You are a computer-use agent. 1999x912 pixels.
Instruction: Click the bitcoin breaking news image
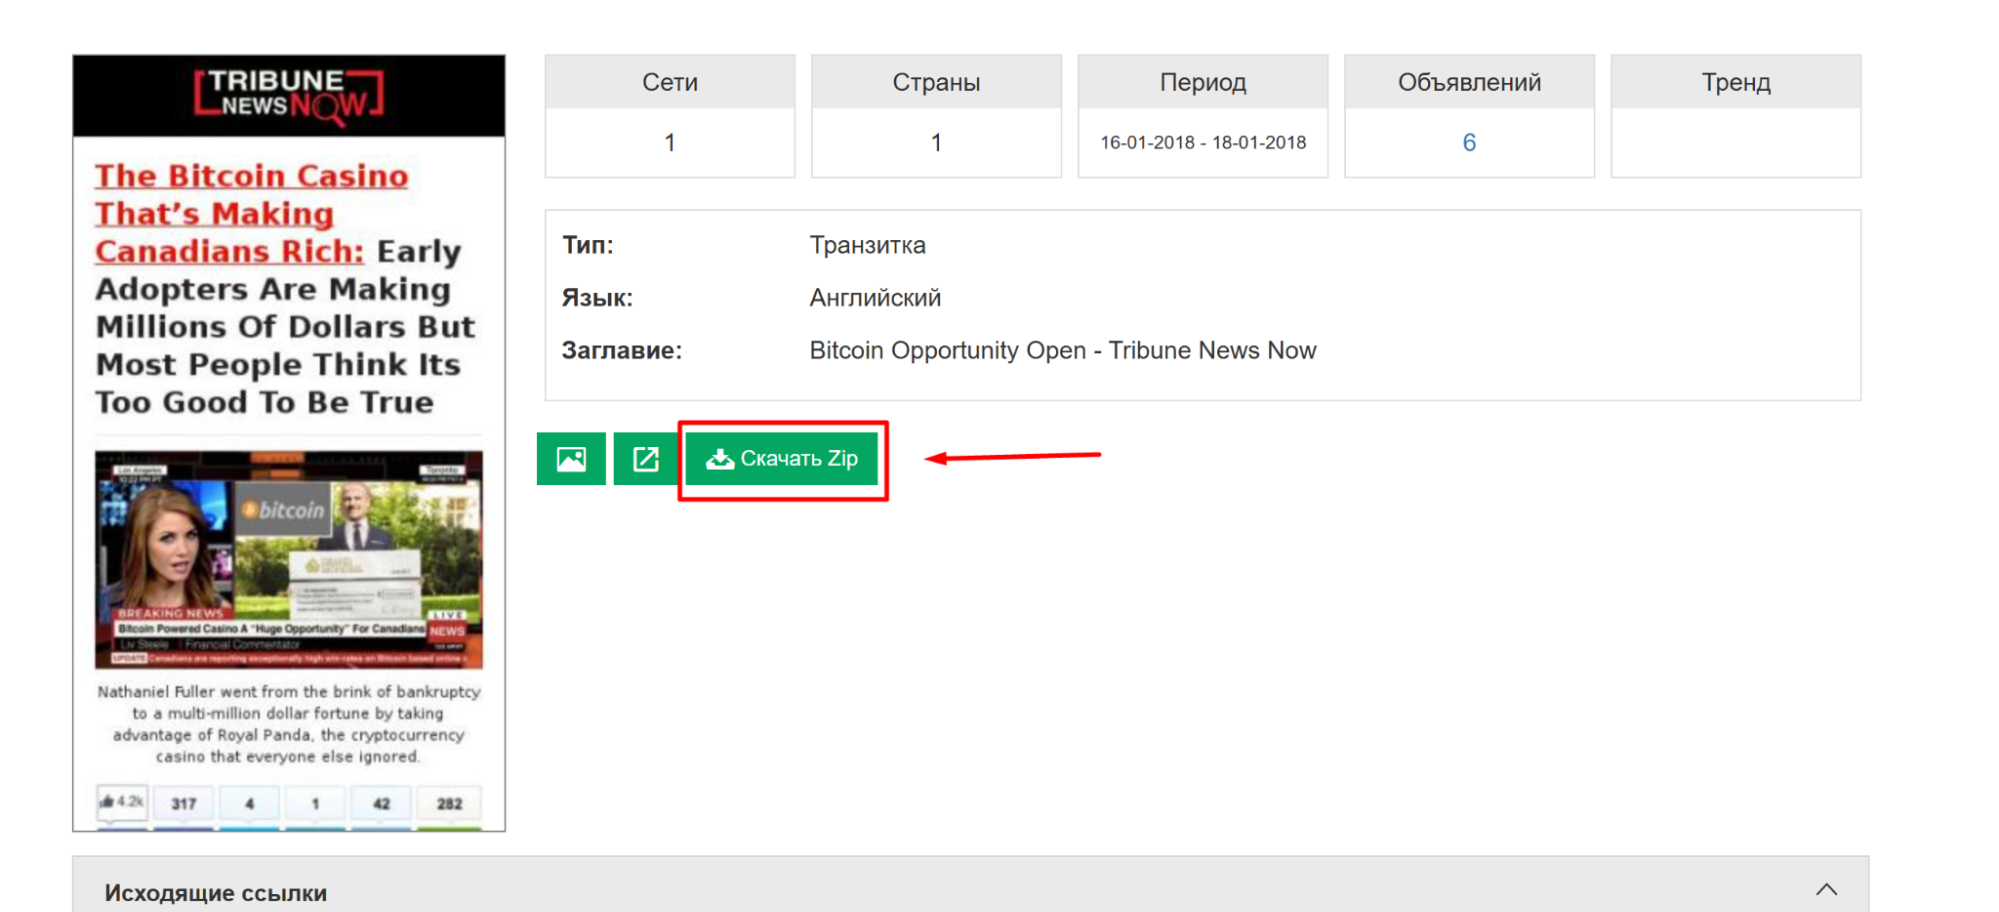[289, 560]
